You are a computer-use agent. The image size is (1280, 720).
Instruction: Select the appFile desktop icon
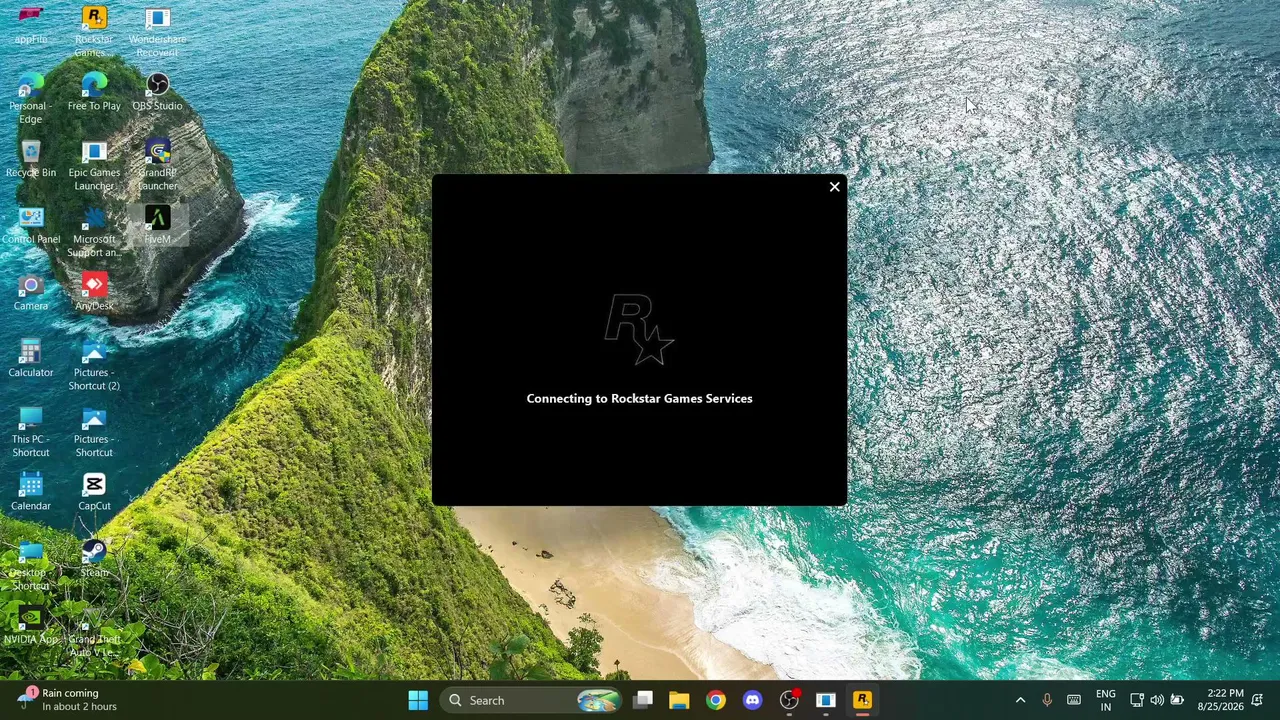[31, 26]
